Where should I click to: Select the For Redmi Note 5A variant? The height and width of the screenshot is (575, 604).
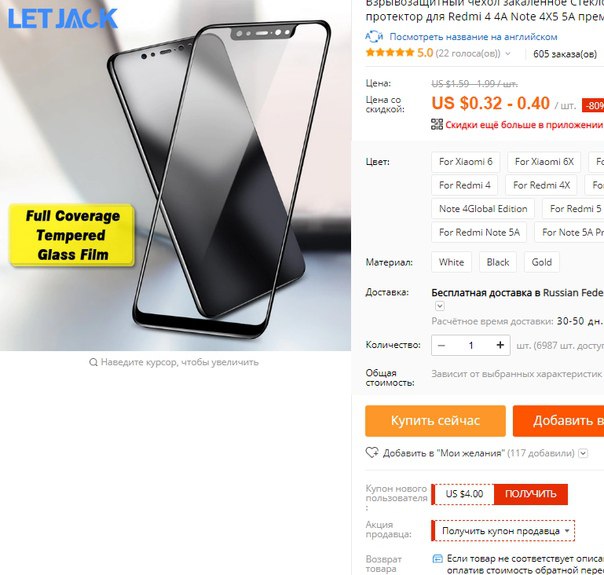click(x=479, y=232)
